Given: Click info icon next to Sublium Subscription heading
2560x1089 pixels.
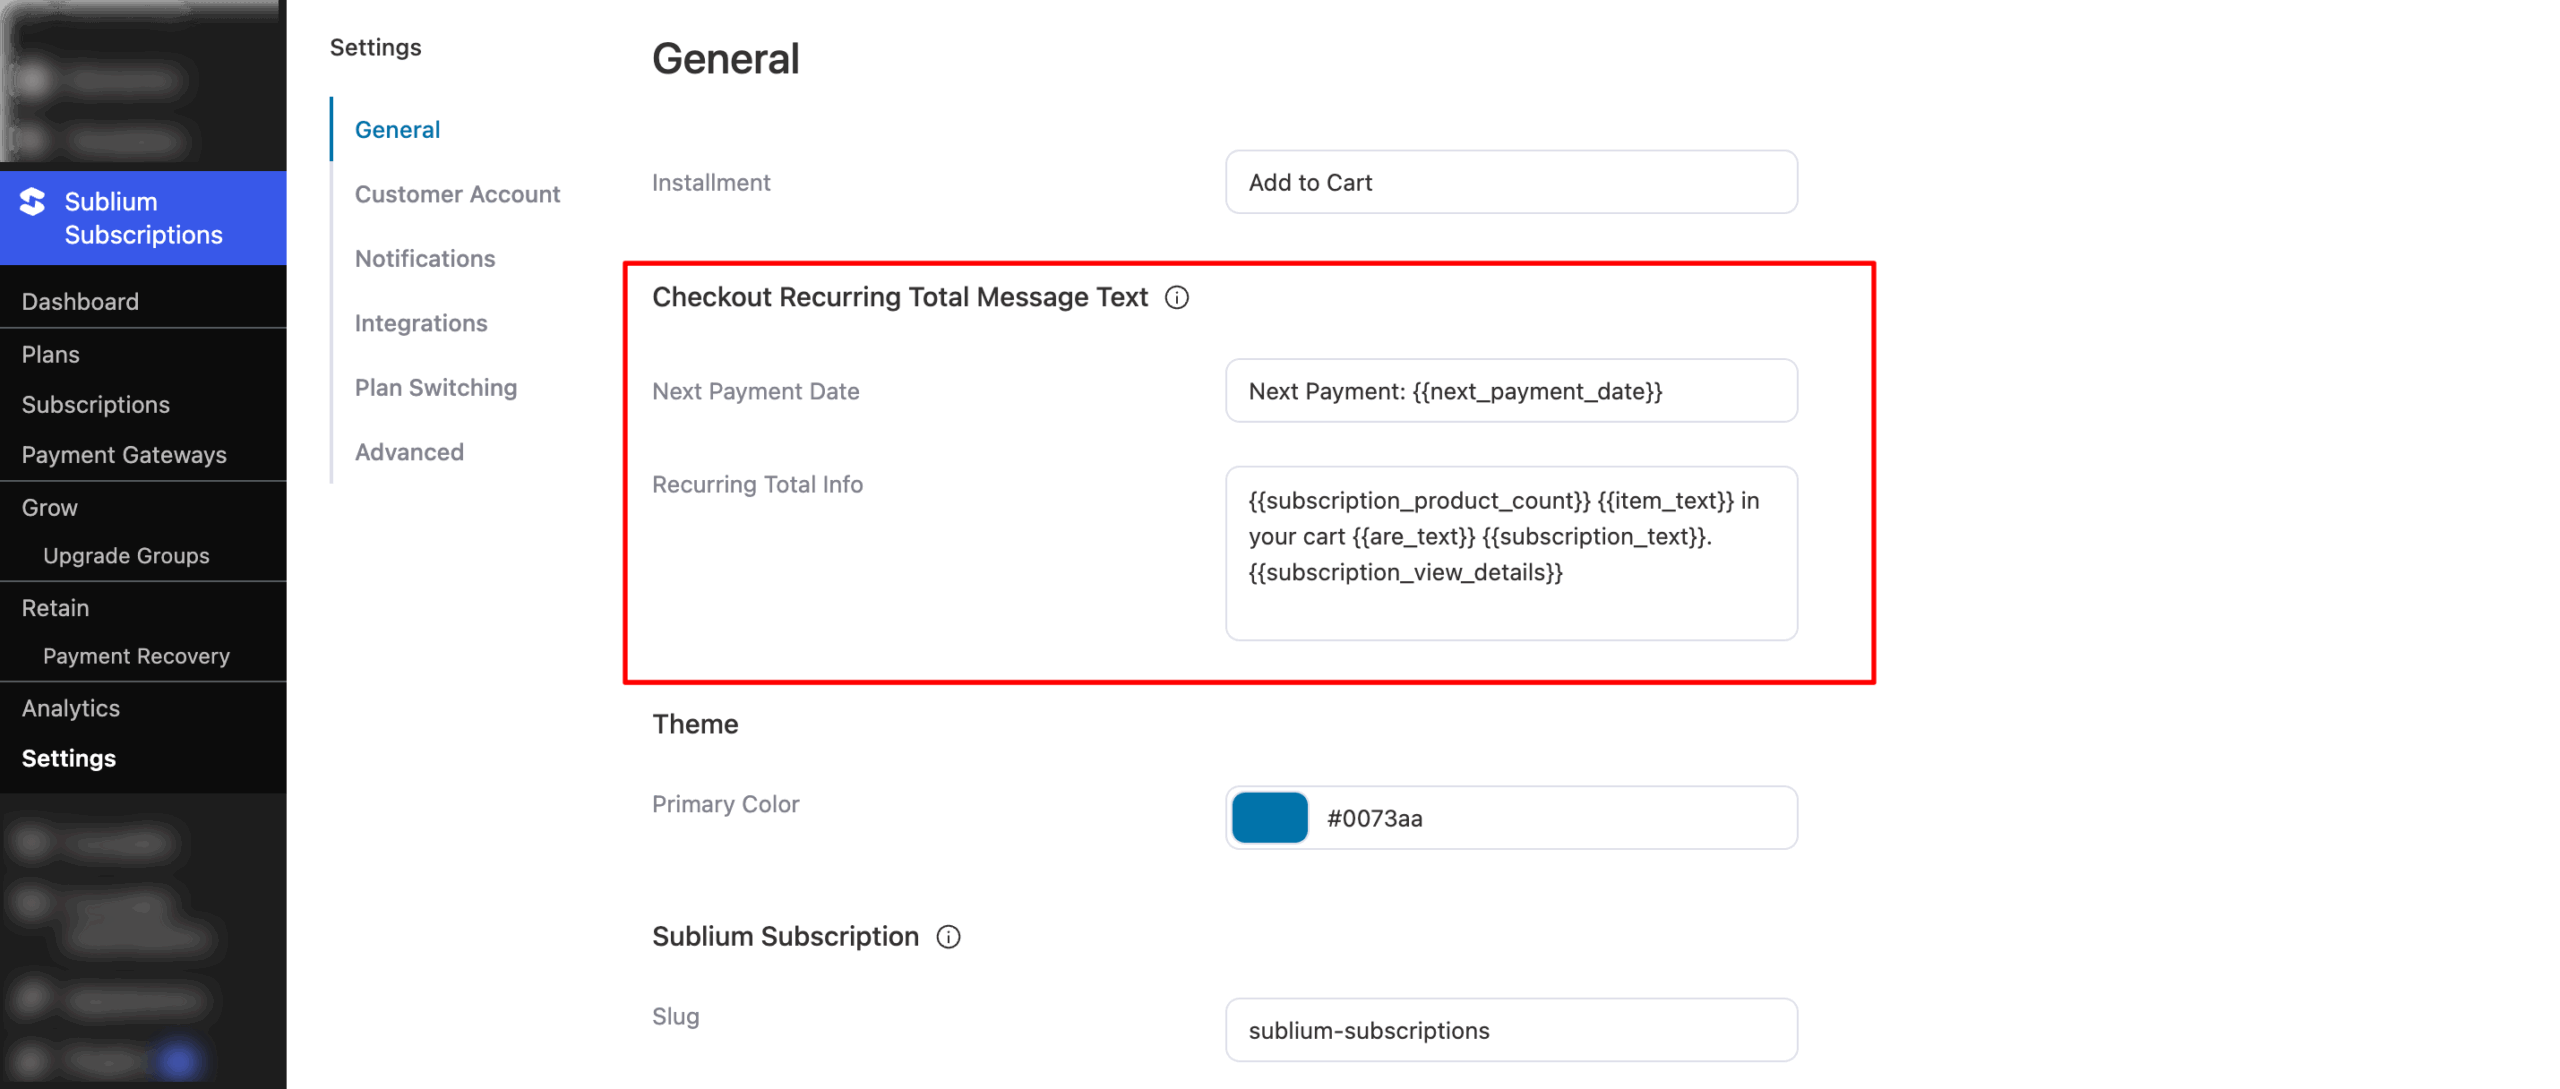Looking at the screenshot, I should coord(947,937).
